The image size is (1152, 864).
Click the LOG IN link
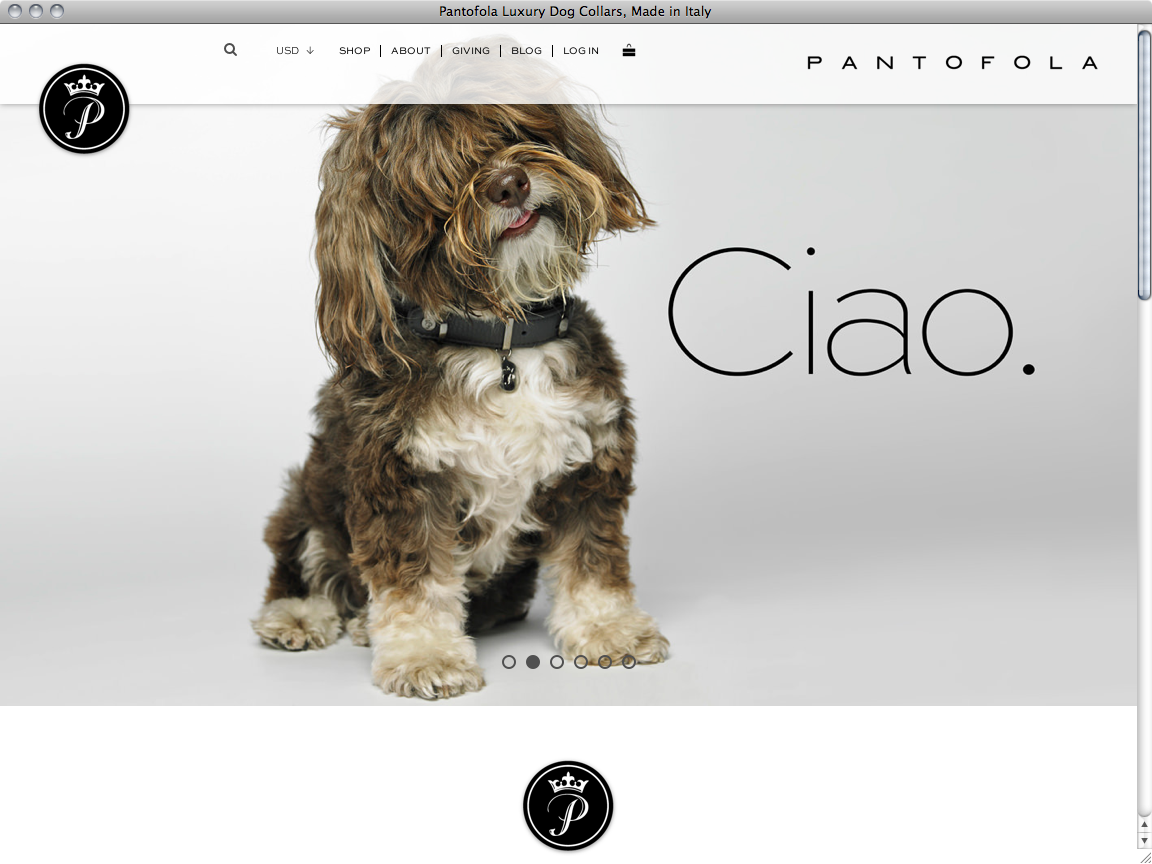click(581, 51)
